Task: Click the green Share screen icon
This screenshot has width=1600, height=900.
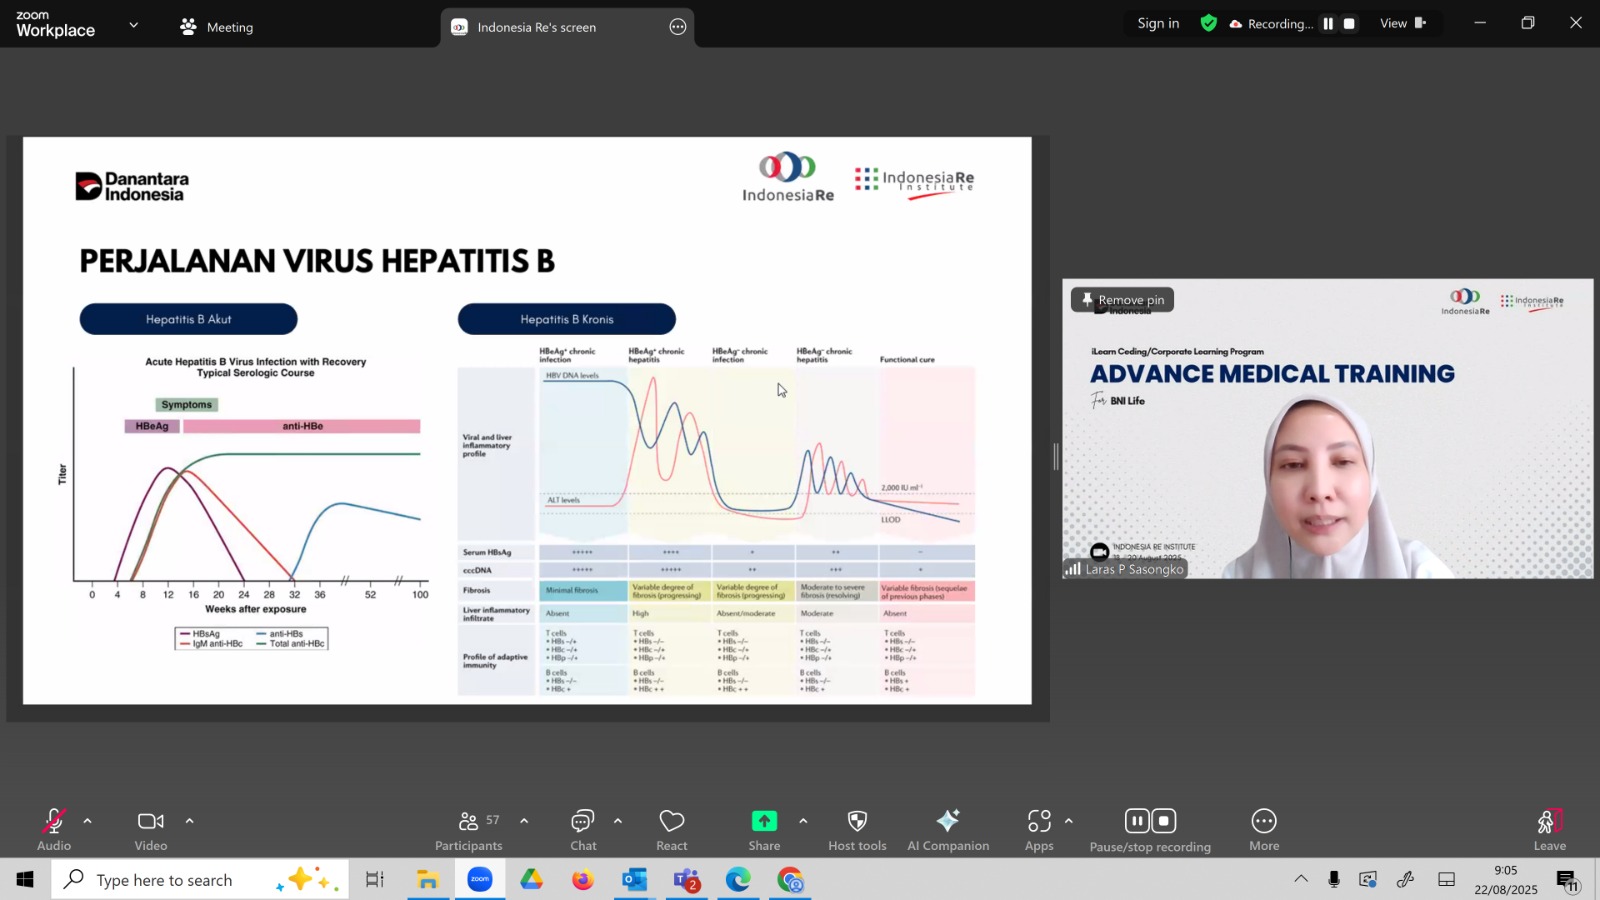Action: pyautogui.click(x=764, y=821)
